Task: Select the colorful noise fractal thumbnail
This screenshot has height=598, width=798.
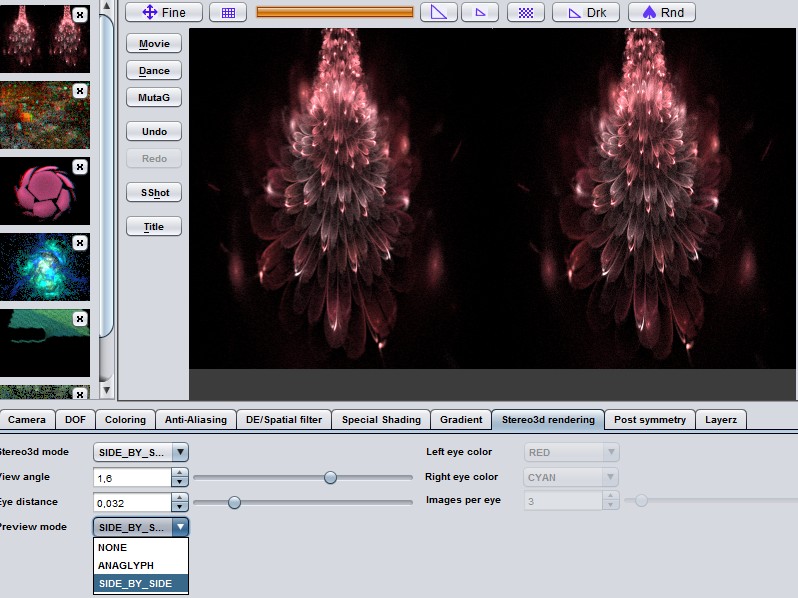Action: click(45, 115)
